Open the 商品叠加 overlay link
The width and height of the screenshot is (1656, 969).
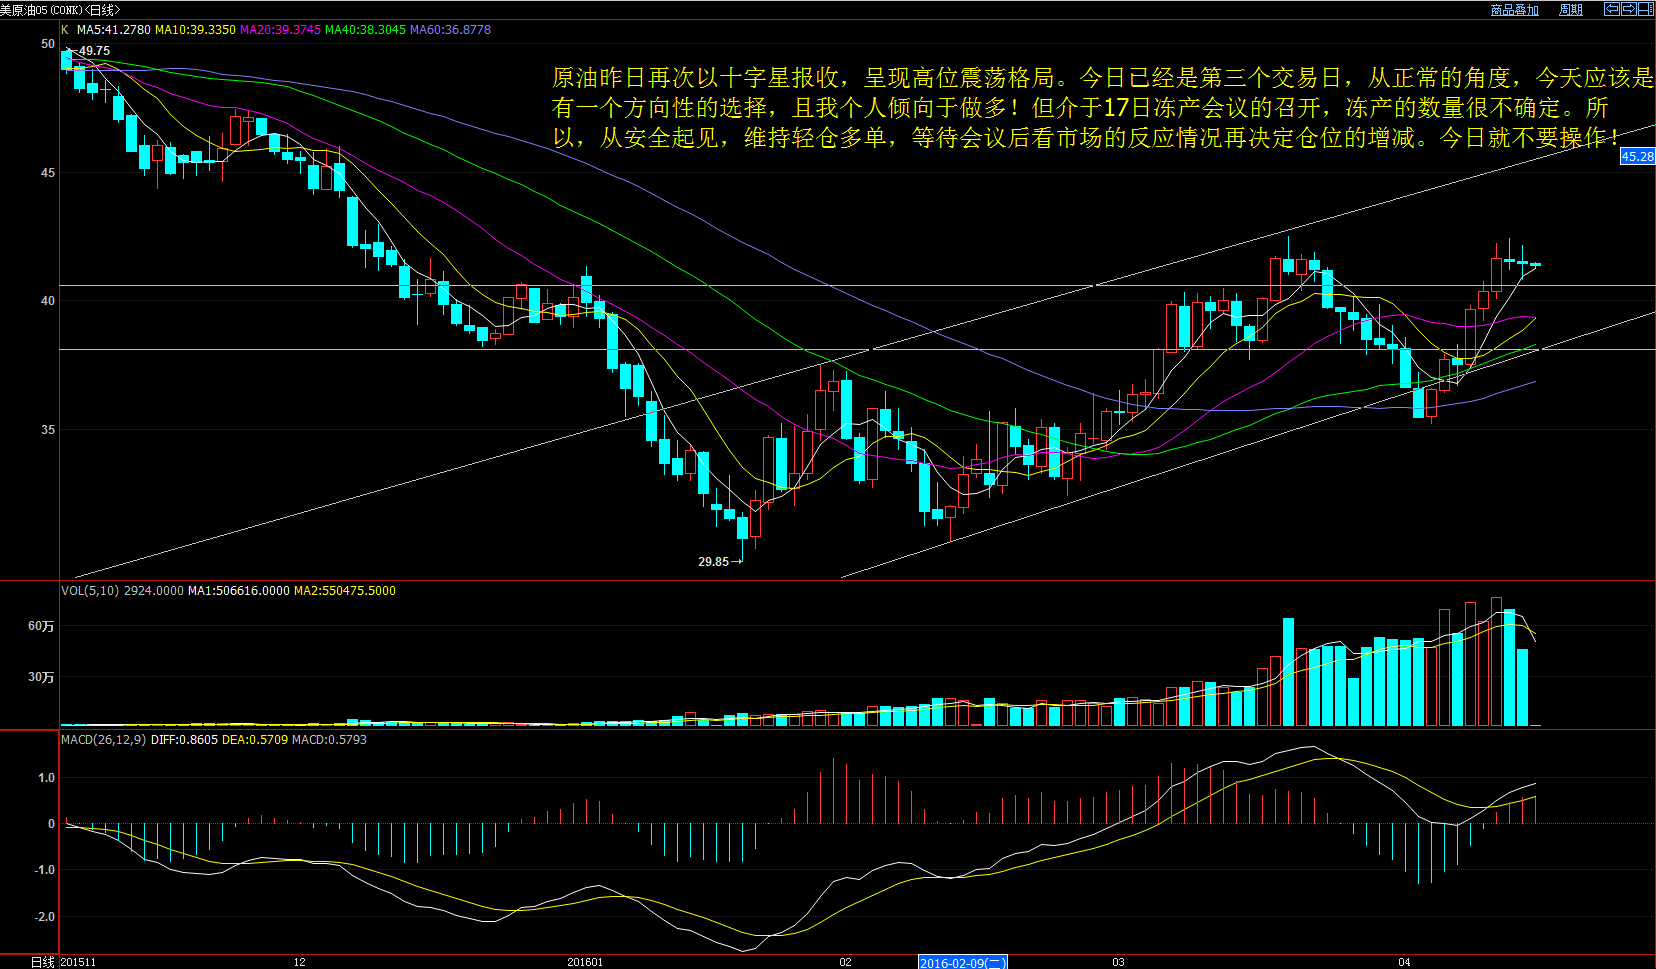[x=1514, y=10]
